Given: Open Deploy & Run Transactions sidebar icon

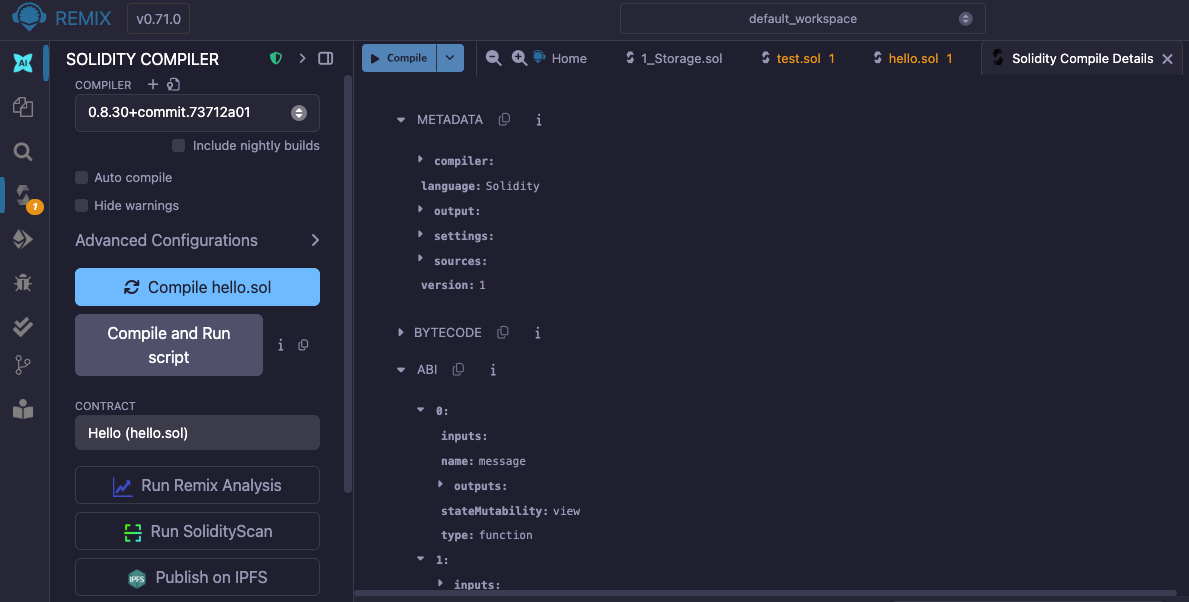Looking at the screenshot, I should pyautogui.click(x=22, y=239).
